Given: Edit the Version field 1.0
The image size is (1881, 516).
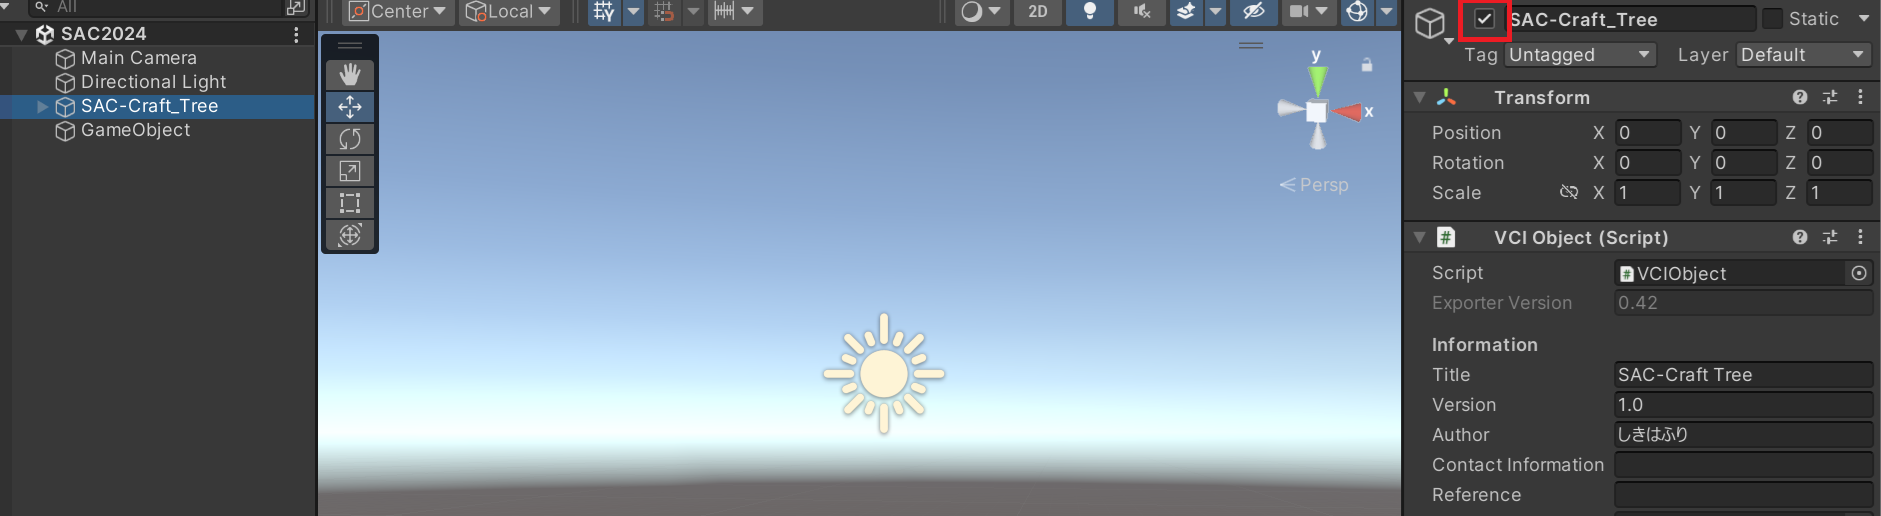Looking at the screenshot, I should [x=1743, y=405].
